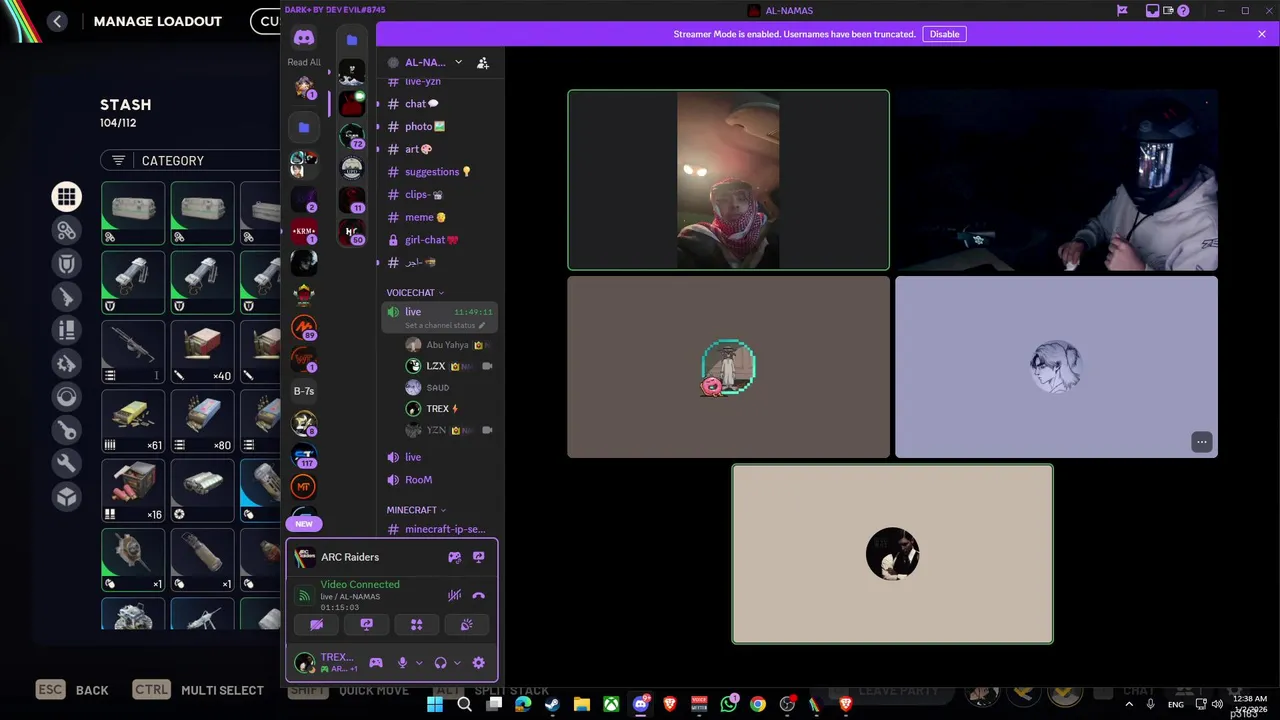Toggle noise suppression icon in voice panel
The width and height of the screenshot is (1280, 720).
454,595
